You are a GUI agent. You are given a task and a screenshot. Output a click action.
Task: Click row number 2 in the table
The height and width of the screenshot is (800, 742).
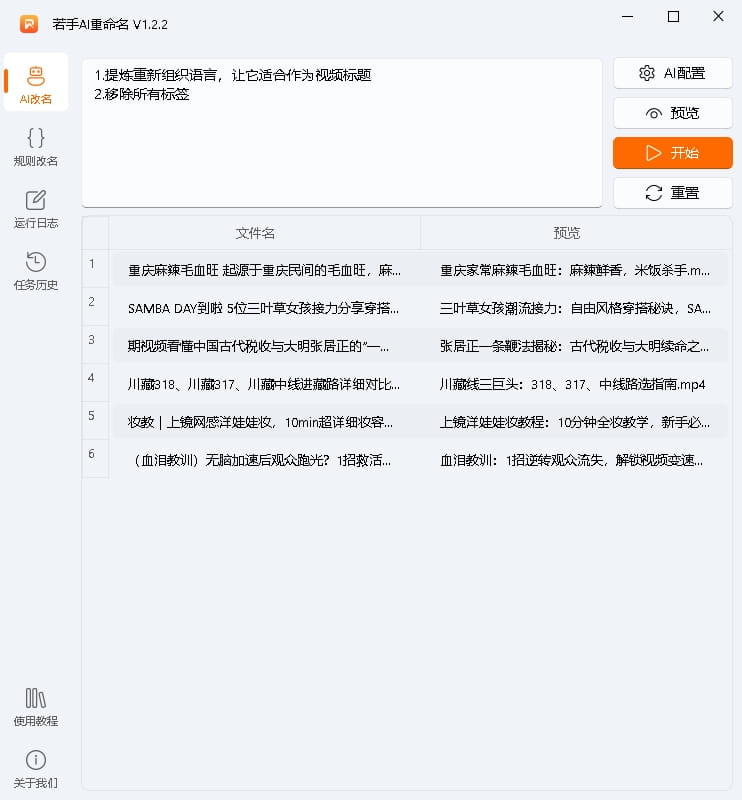[95, 307]
